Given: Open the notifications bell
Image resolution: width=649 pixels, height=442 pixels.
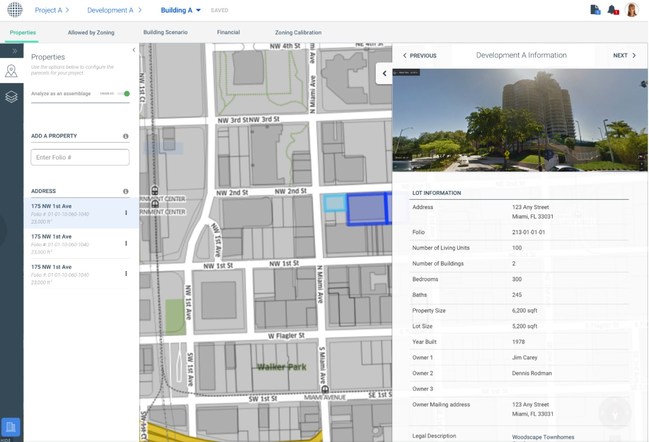Looking at the screenshot, I should pyautogui.click(x=613, y=10).
